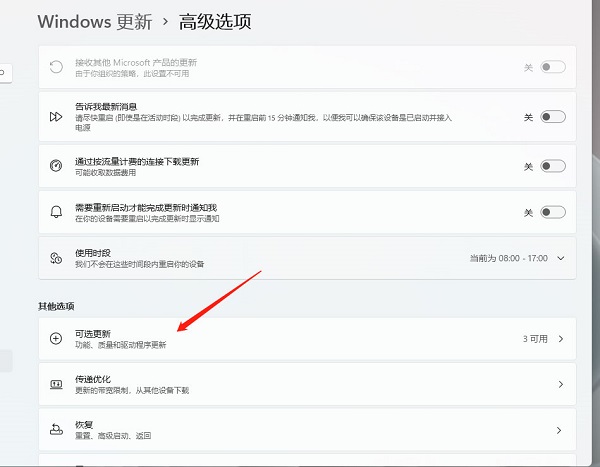Enable the 告诉我最新消息 toggle

[552, 117]
